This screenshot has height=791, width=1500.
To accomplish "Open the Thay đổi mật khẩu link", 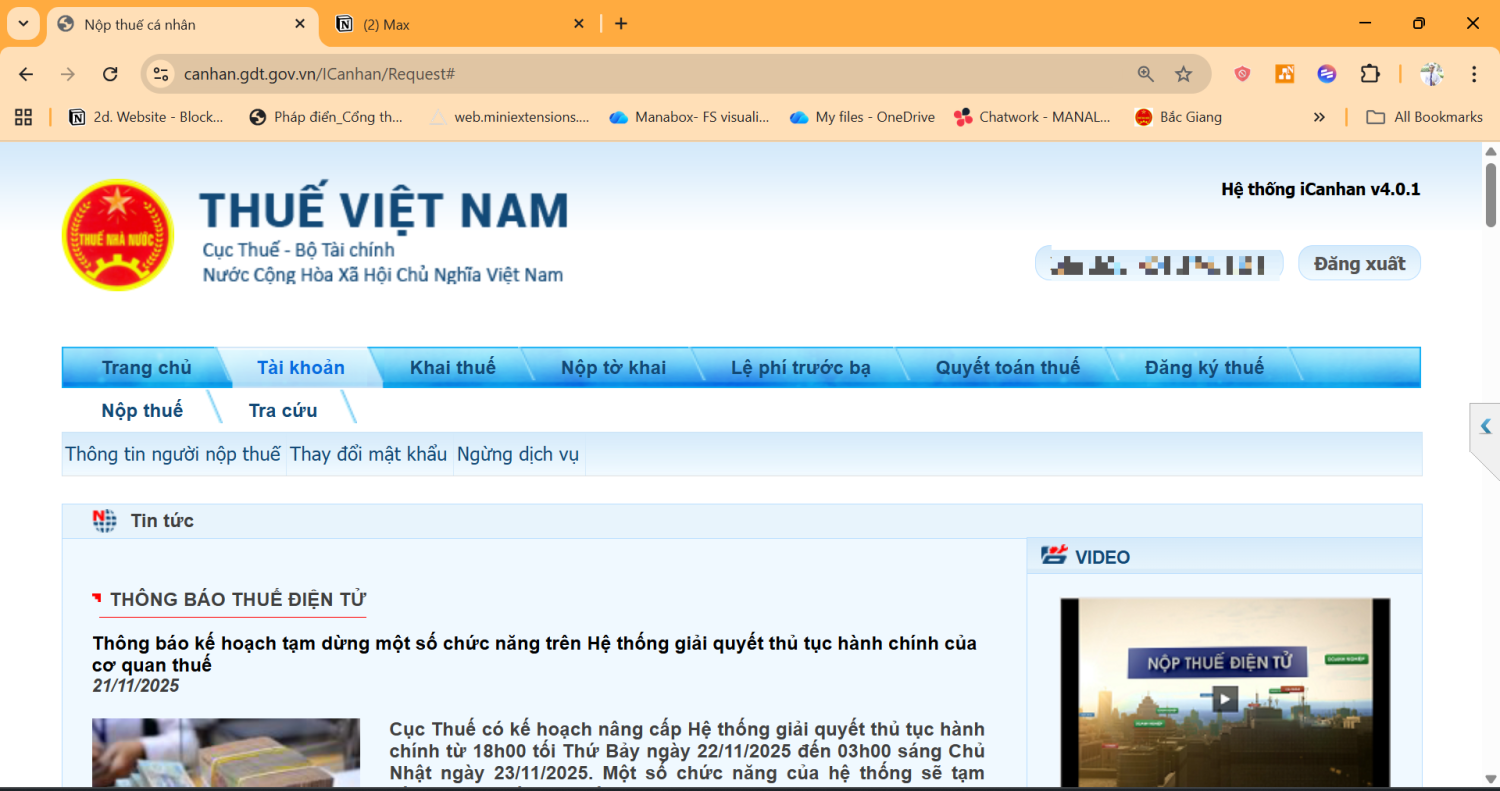I will [x=368, y=454].
